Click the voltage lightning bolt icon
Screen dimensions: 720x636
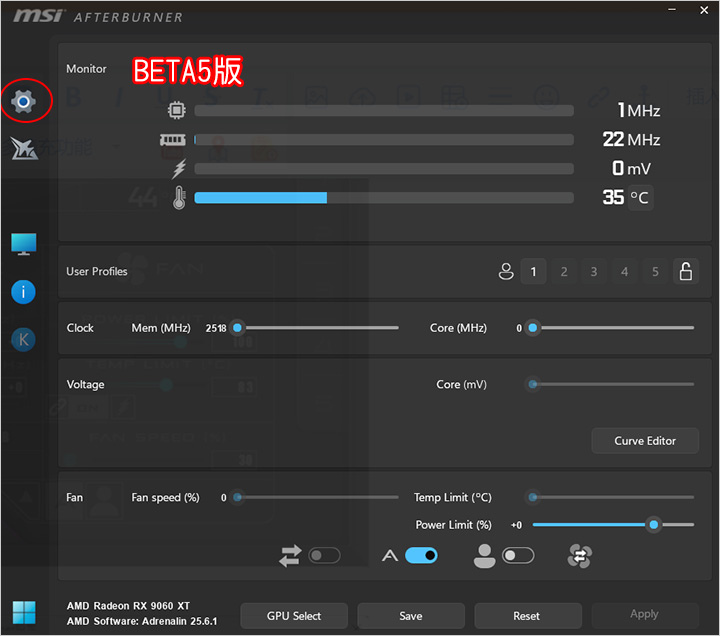pos(179,169)
